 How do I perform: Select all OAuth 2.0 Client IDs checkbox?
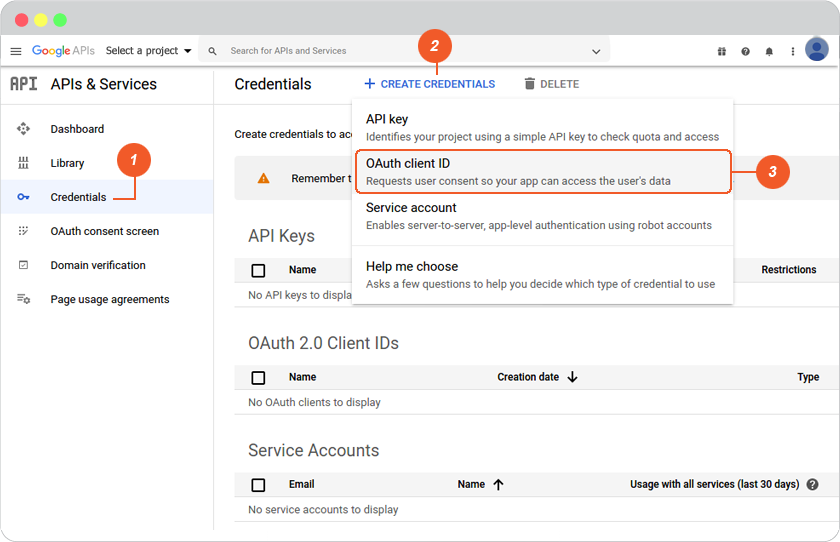click(258, 378)
